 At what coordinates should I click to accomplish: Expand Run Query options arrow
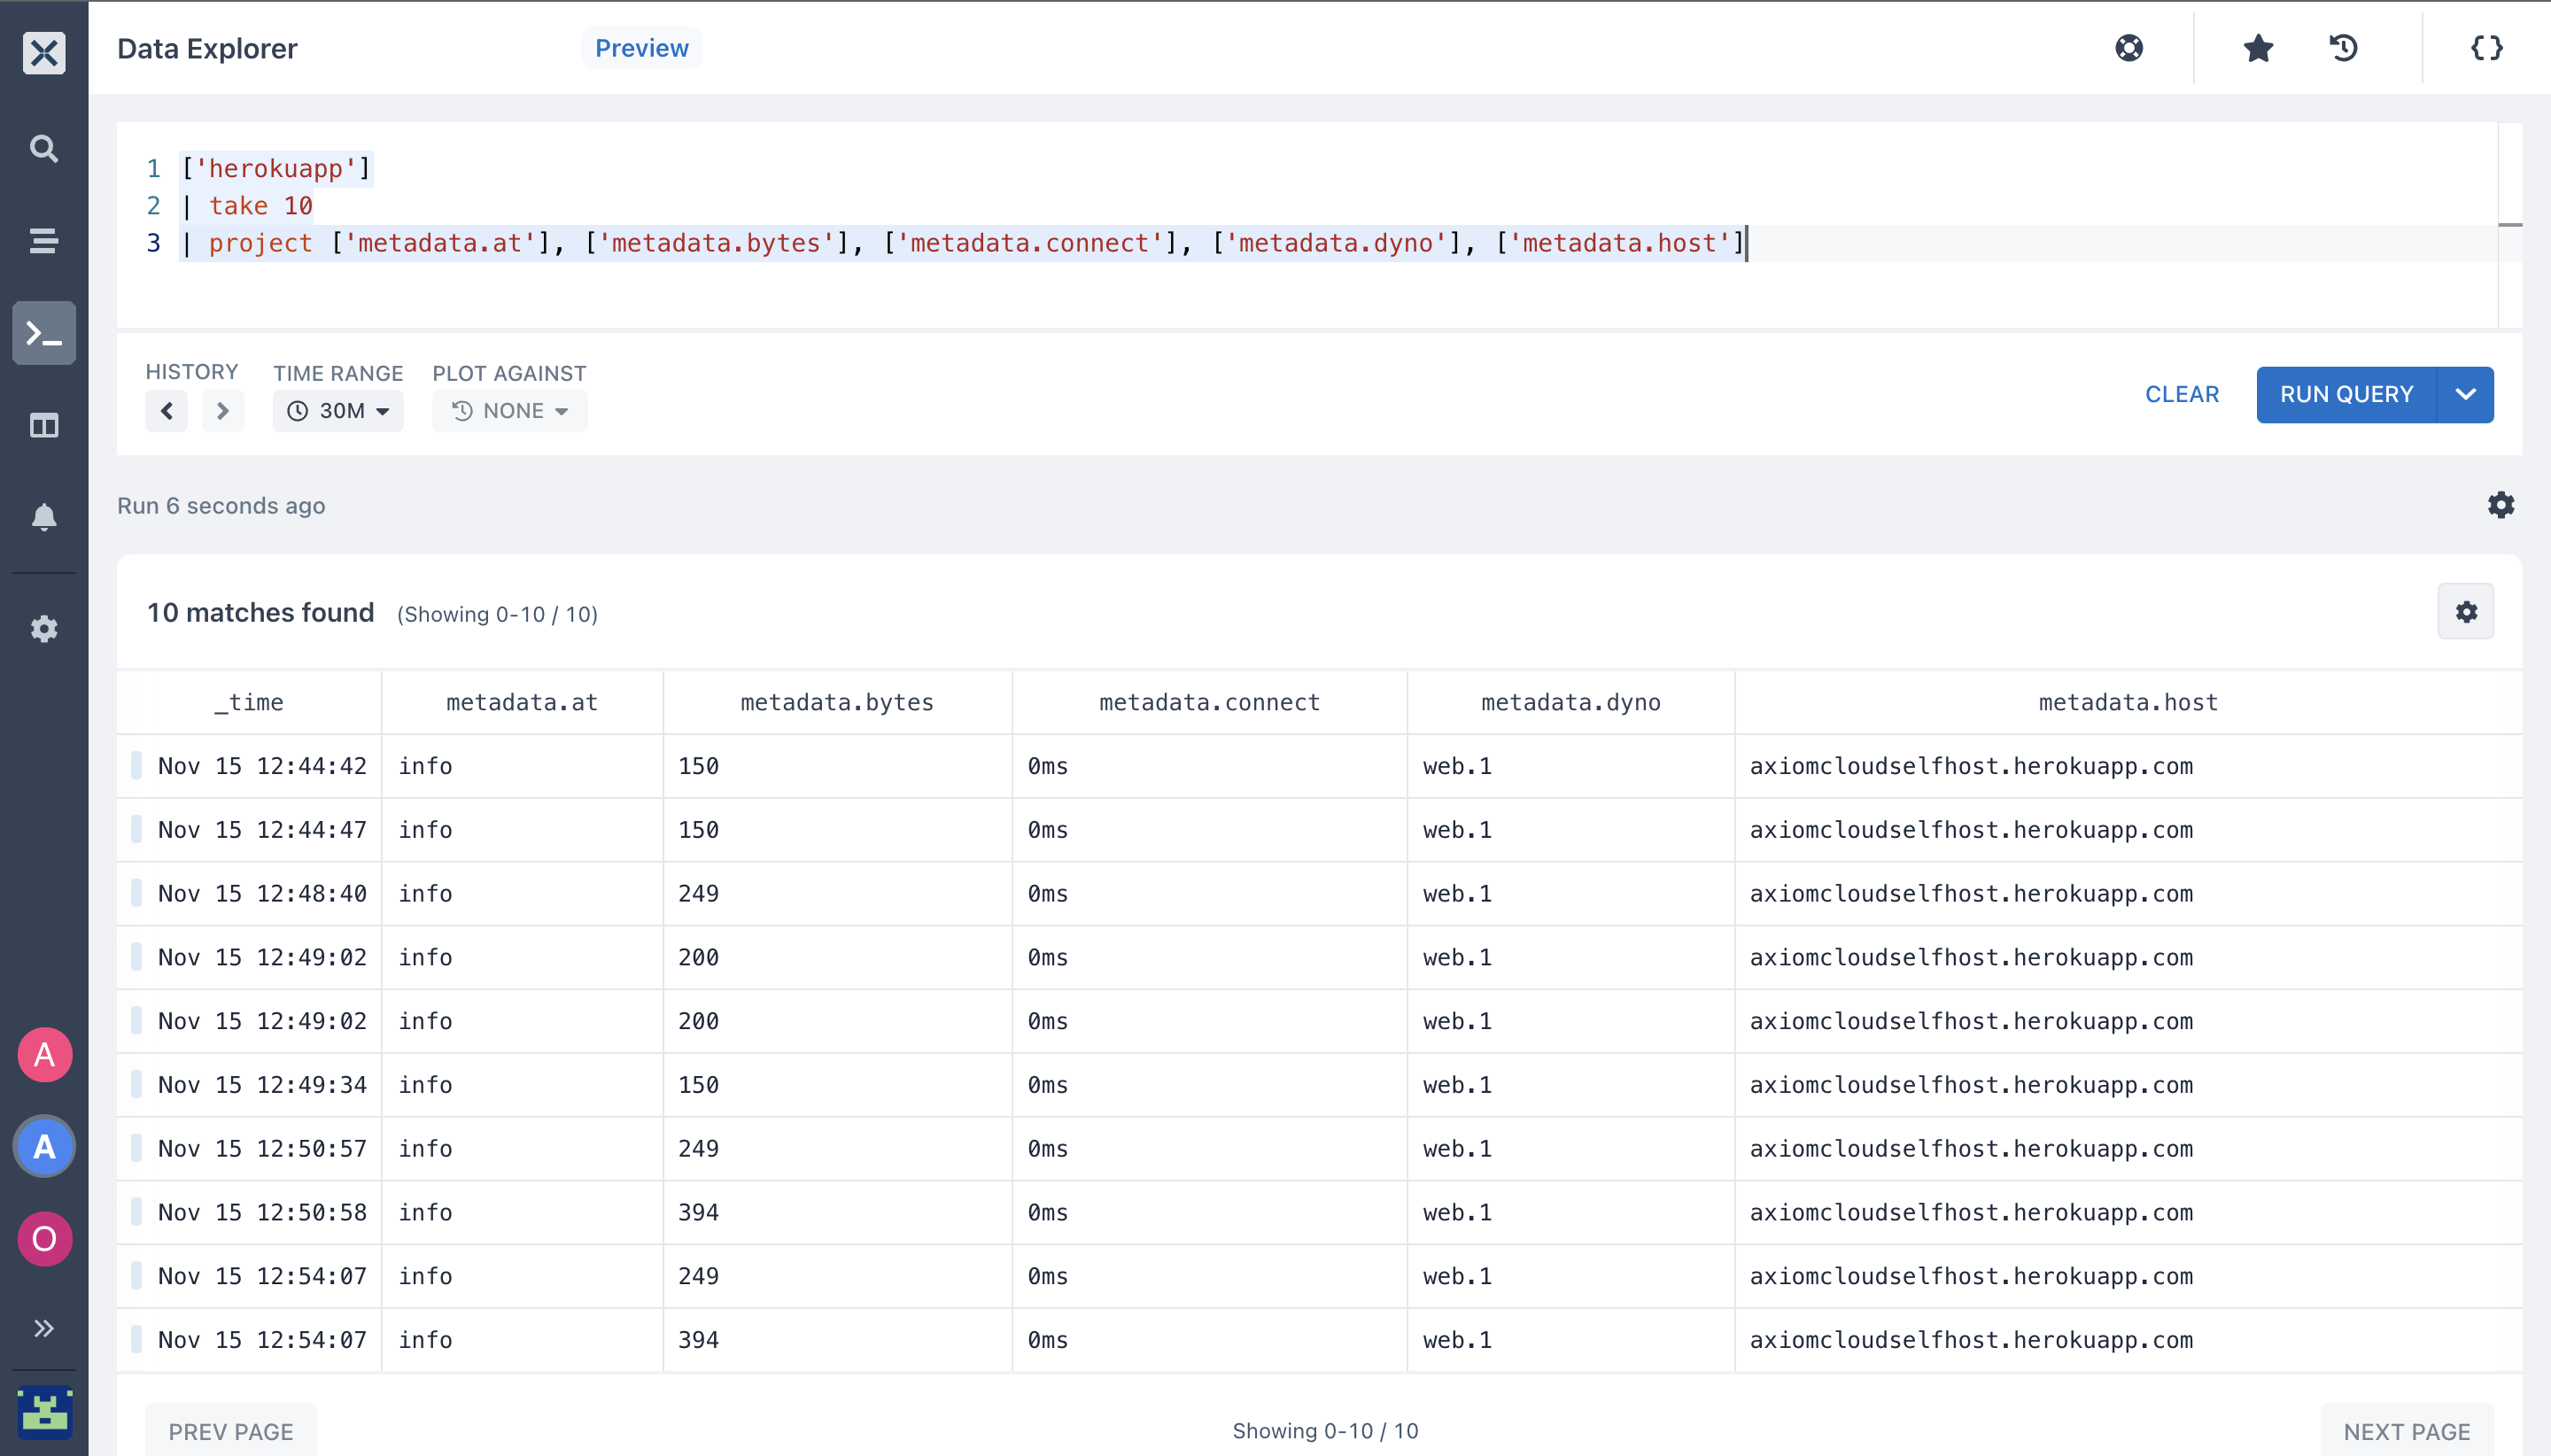(2466, 394)
